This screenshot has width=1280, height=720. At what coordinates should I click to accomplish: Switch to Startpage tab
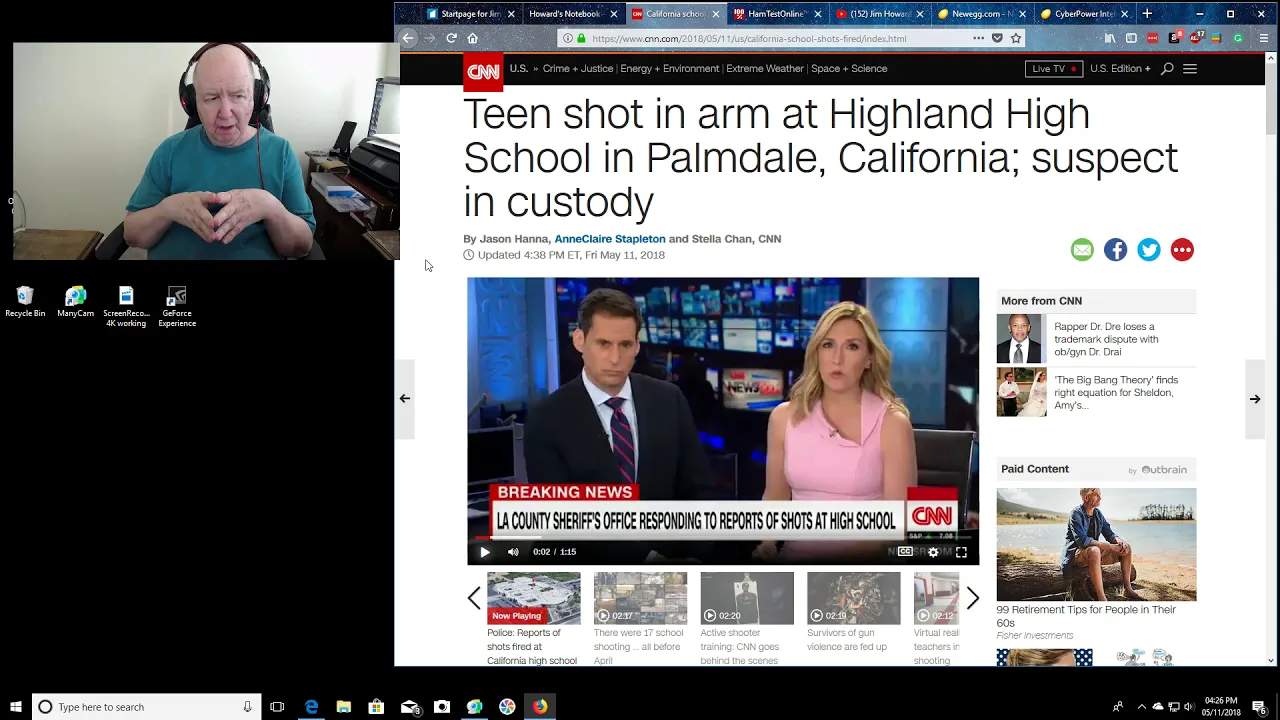(x=470, y=14)
